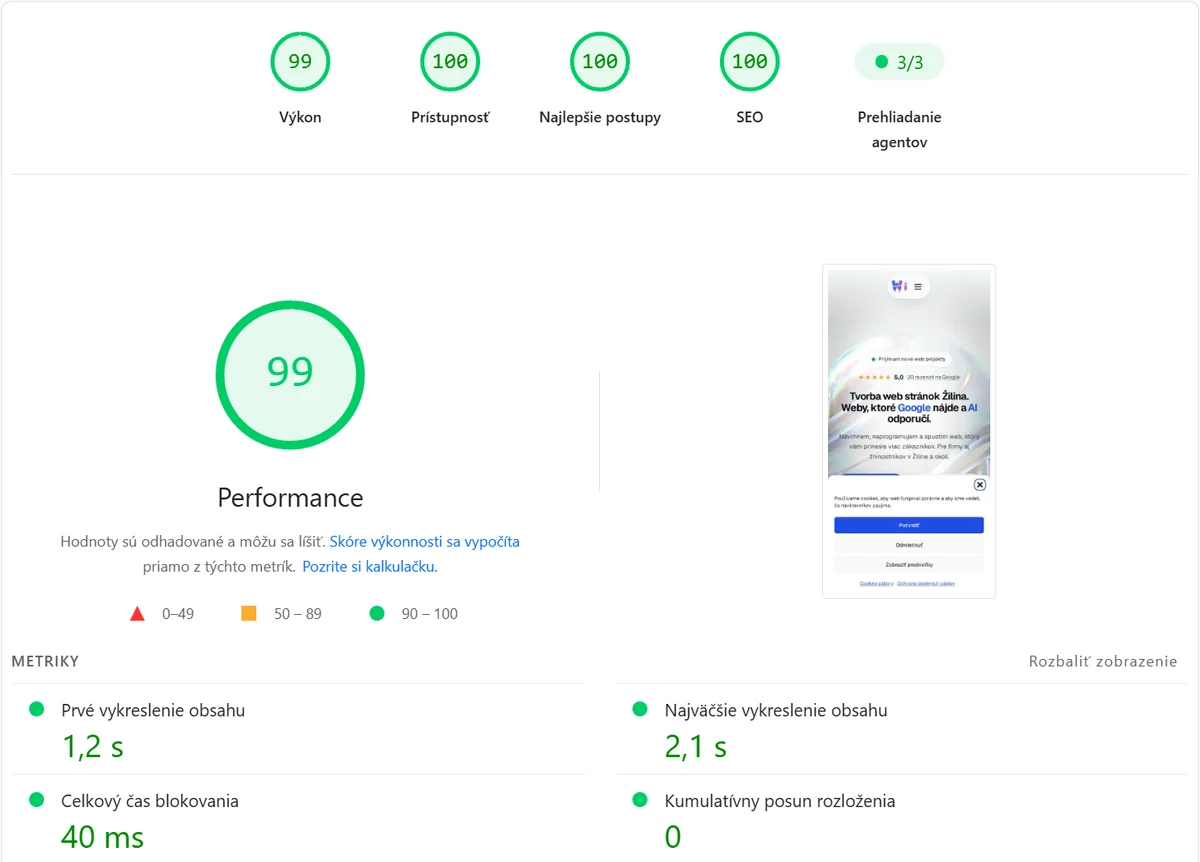Viewport: 1200px width, 862px height.
Task: Expand metrics via Rozbaliť zobrazenie
Action: click(x=1103, y=661)
